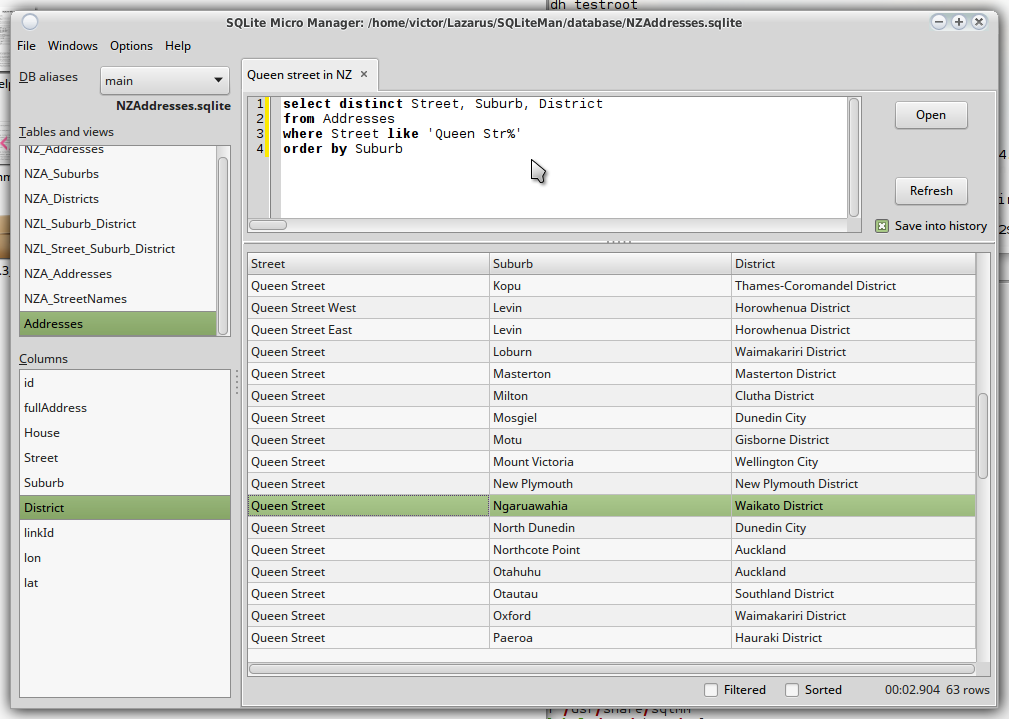The width and height of the screenshot is (1009, 719).
Task: Click the Refresh button
Action: [x=930, y=191]
